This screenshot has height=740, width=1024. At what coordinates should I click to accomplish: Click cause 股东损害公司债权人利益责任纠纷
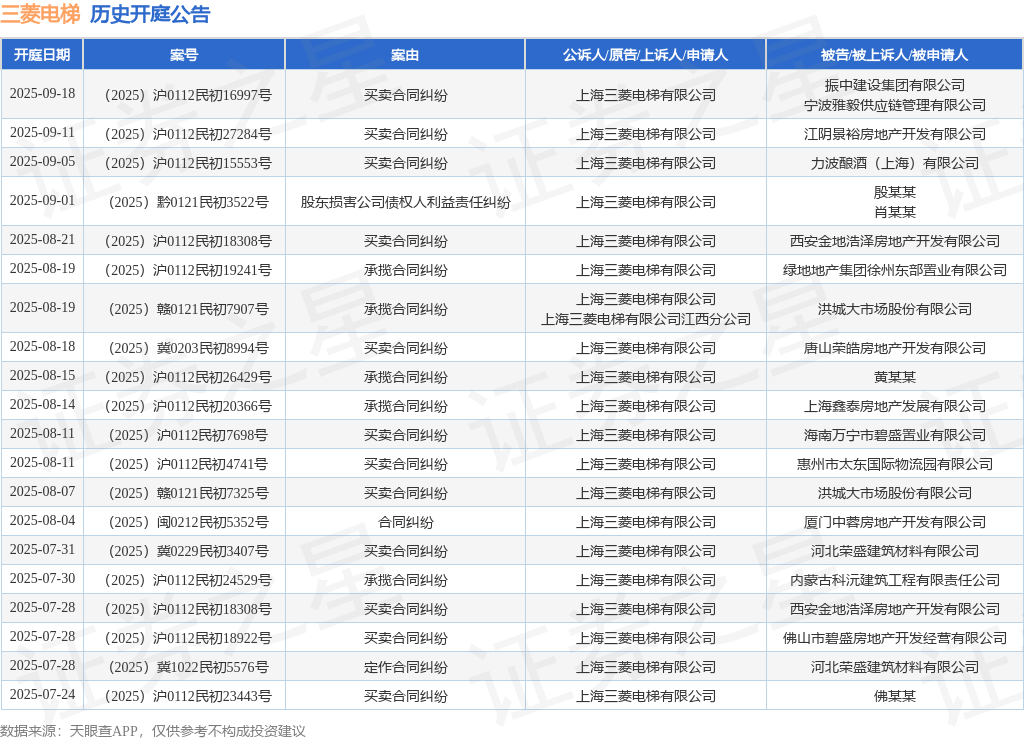click(x=405, y=202)
